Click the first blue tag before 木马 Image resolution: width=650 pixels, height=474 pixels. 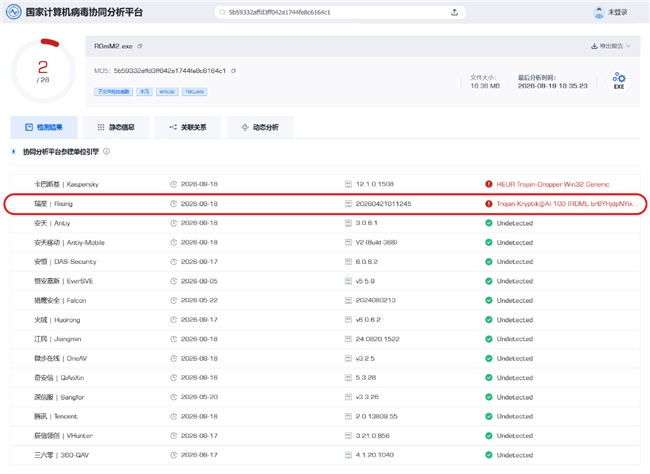[x=113, y=92]
